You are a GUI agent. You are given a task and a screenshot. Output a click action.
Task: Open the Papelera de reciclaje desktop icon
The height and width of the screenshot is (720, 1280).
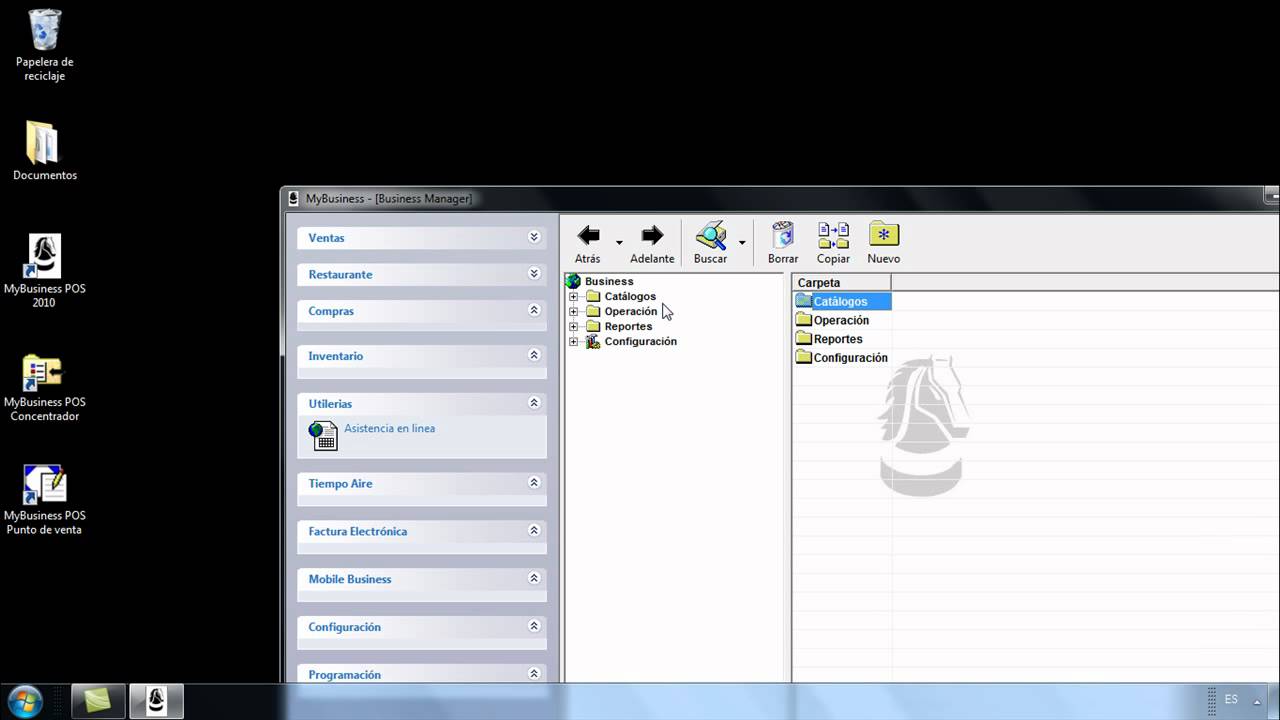[44, 45]
